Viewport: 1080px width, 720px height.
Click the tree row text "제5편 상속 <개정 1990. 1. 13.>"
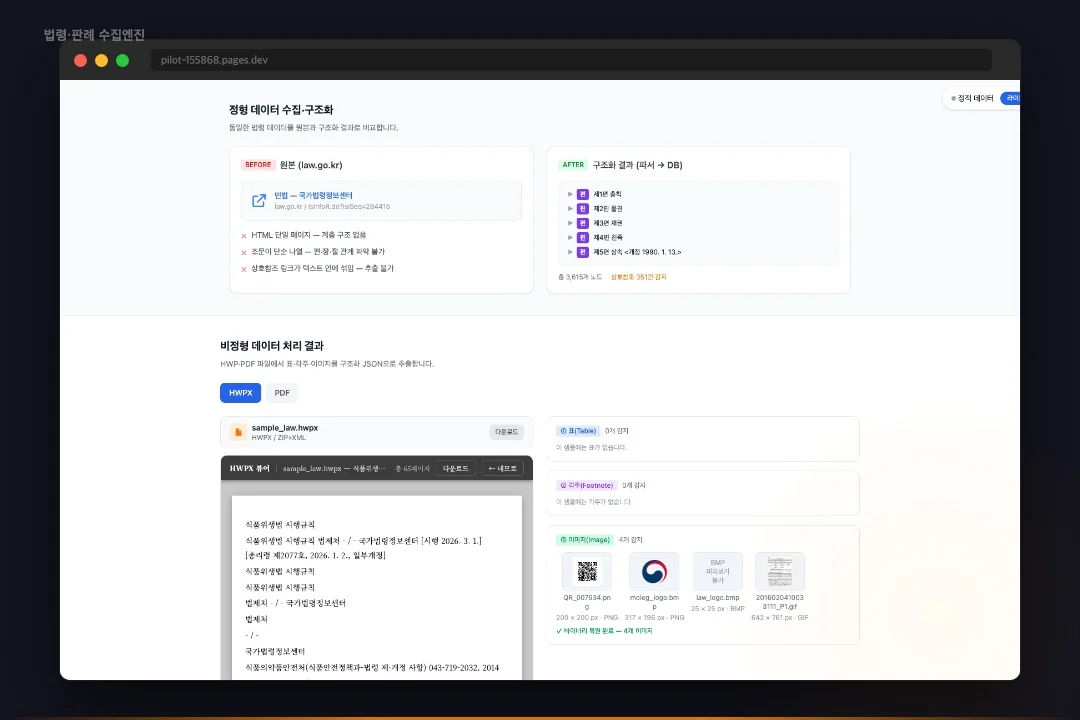(637, 252)
